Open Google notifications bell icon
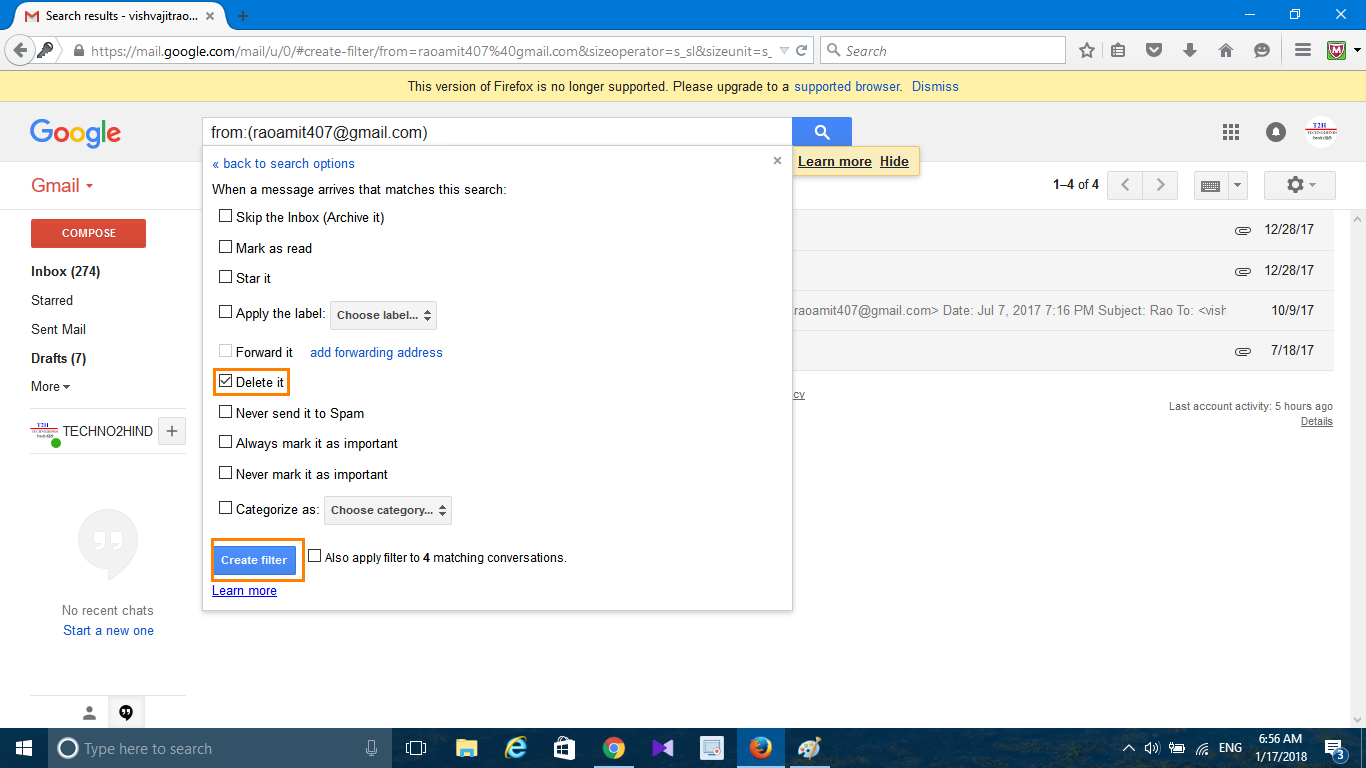 [x=1276, y=132]
